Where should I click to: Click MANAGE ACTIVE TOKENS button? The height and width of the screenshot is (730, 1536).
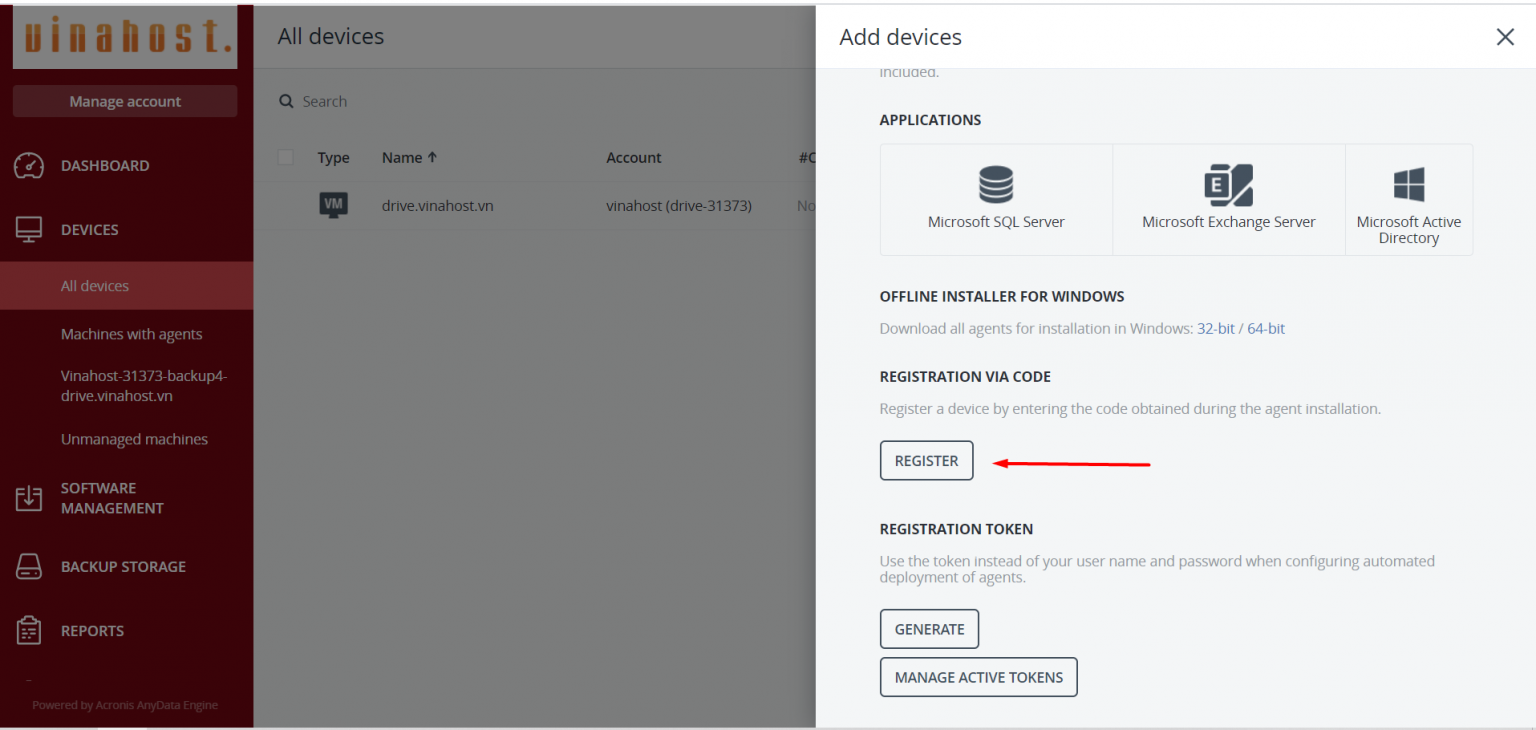[978, 677]
